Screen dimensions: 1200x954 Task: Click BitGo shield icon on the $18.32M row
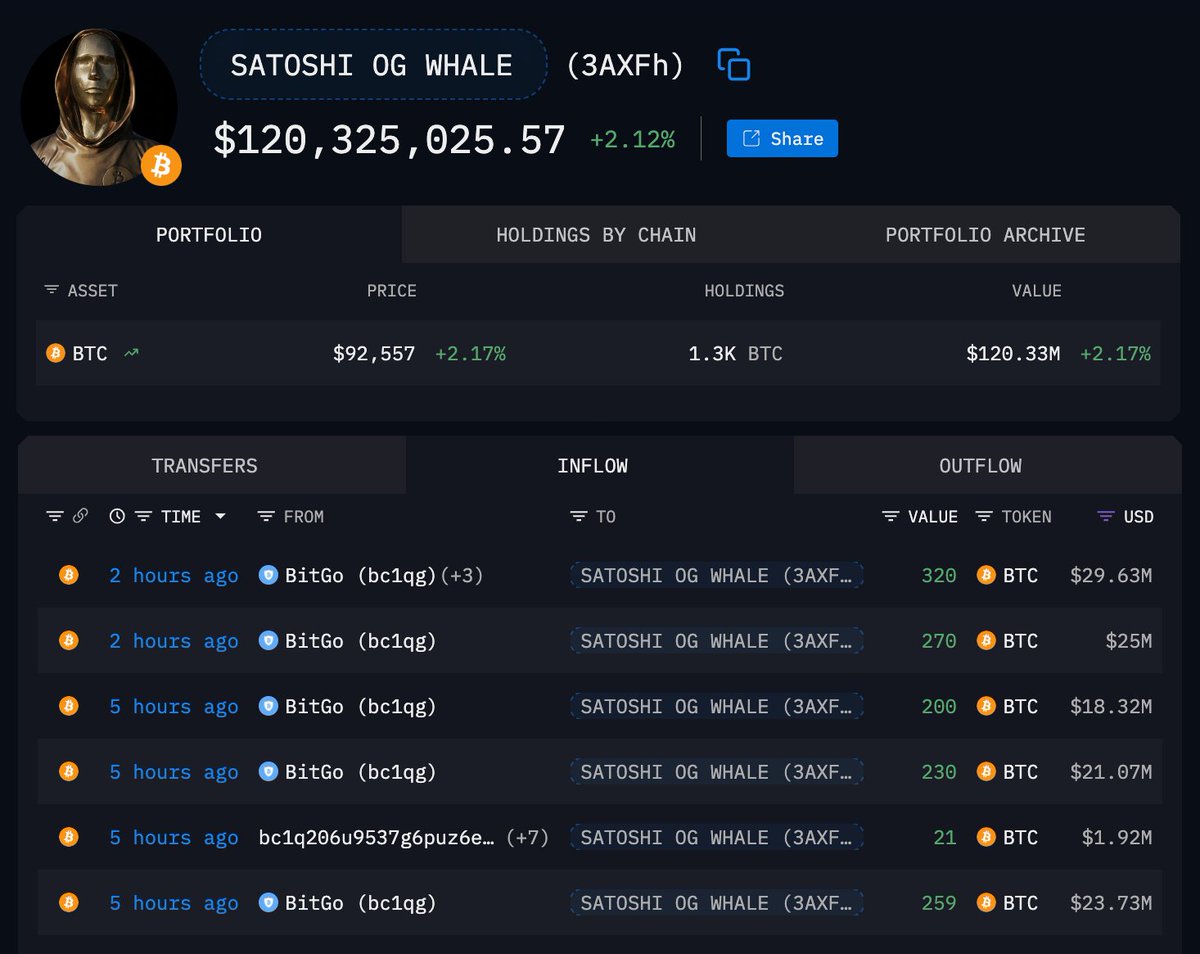pos(268,706)
